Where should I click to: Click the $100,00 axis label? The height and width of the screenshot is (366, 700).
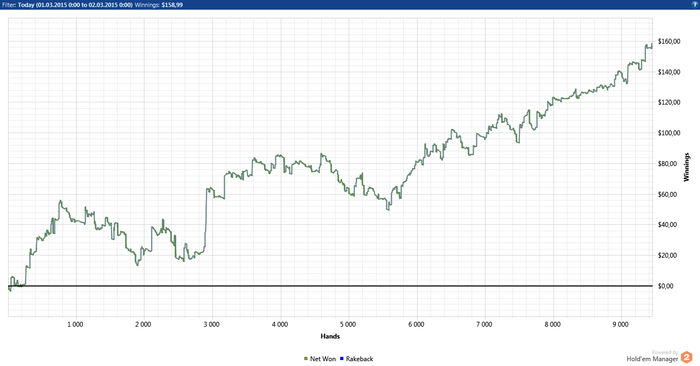point(669,133)
